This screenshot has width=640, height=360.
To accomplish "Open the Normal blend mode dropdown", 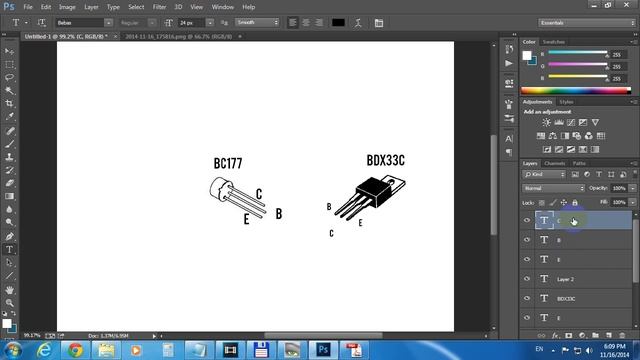I will tap(553, 188).
